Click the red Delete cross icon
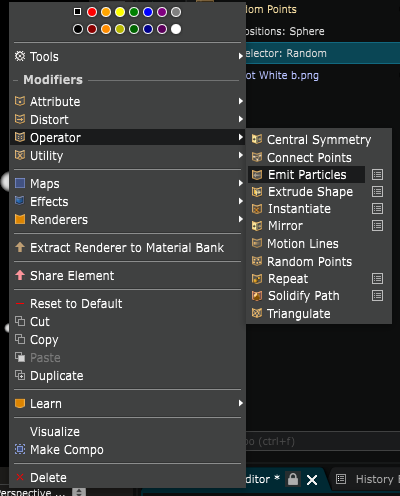The image size is (400, 496). point(20,477)
